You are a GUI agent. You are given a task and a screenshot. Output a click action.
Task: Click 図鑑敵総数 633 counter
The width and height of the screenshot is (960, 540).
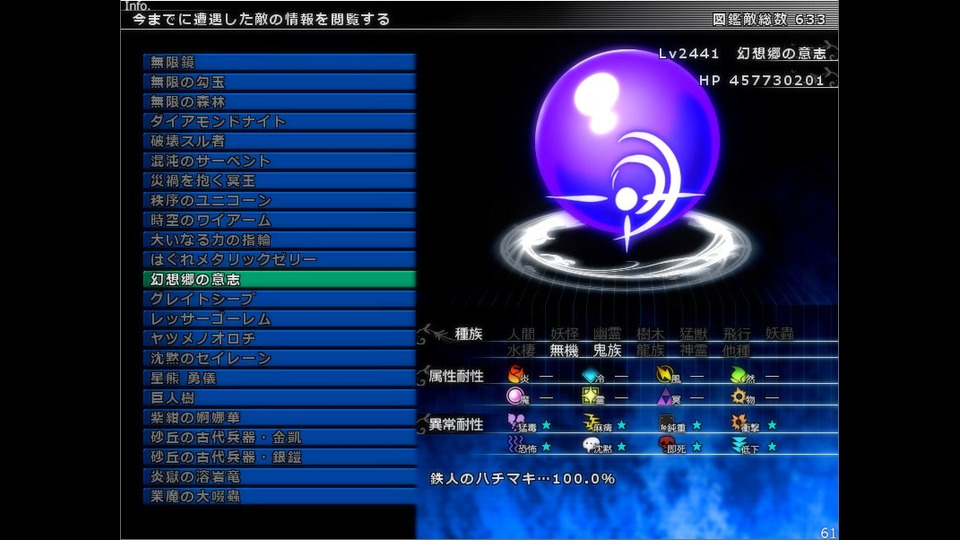(x=769, y=19)
